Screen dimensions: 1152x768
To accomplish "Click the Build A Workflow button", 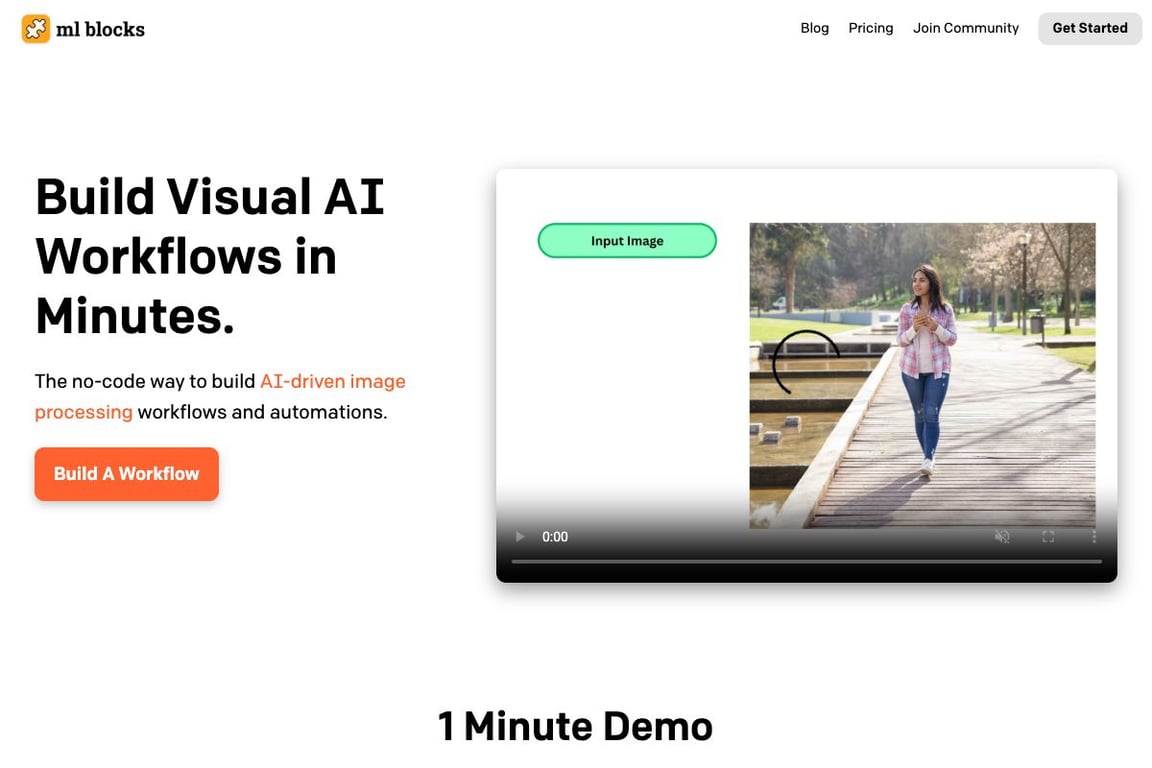I will (126, 474).
